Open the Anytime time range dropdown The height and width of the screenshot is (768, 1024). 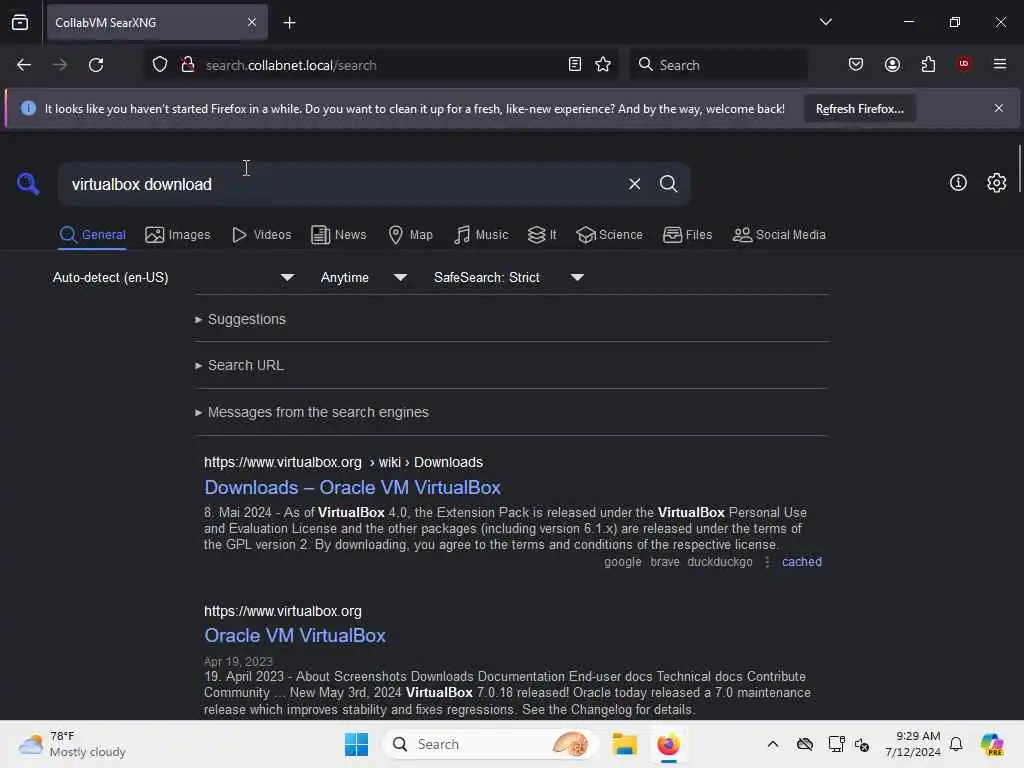tap(364, 278)
